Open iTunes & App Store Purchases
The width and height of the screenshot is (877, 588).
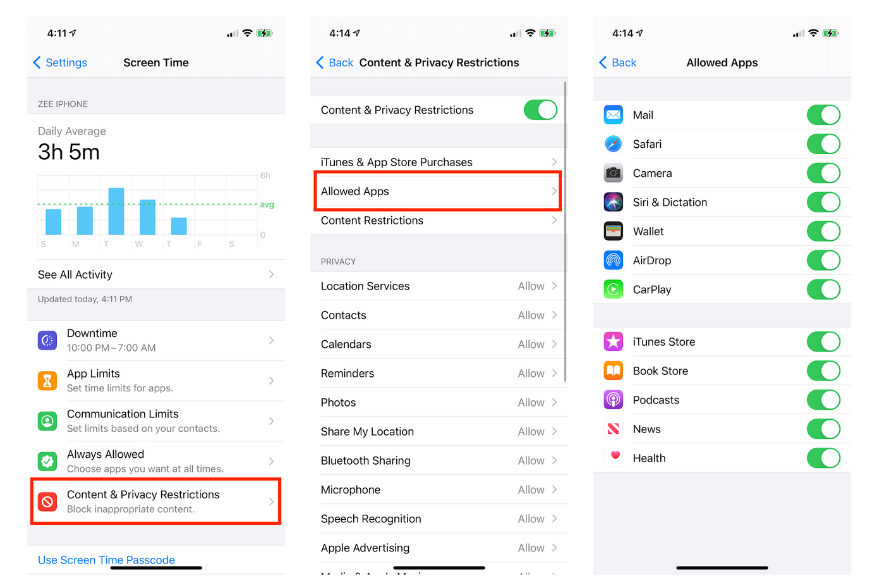(439, 162)
